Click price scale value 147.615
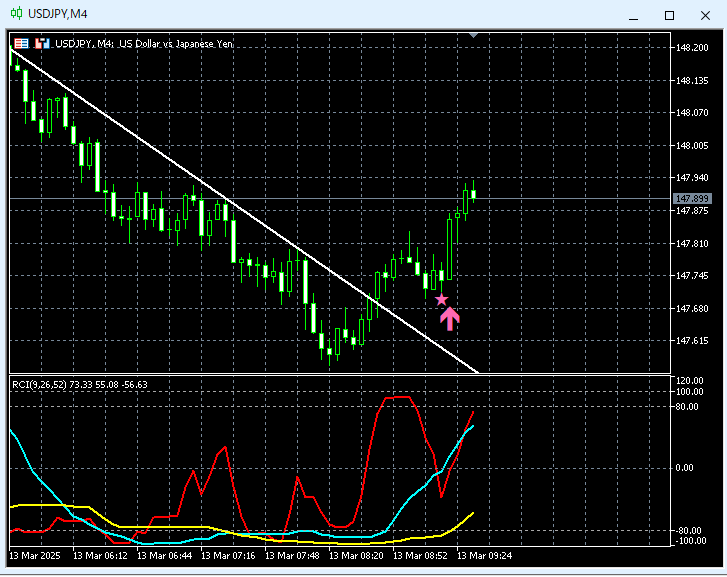Viewport: 727px width, 577px height. (692, 341)
